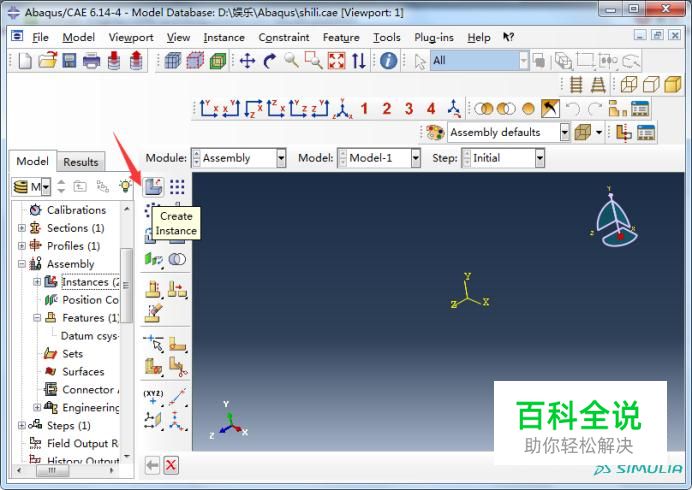The width and height of the screenshot is (692, 490).
Task: Click the back arrow in the prompt area
Action: 152,465
